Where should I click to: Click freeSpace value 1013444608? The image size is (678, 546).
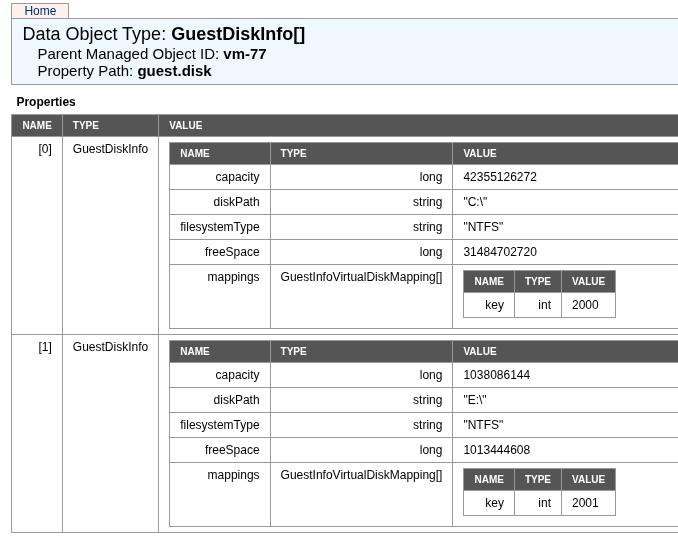pos(496,450)
